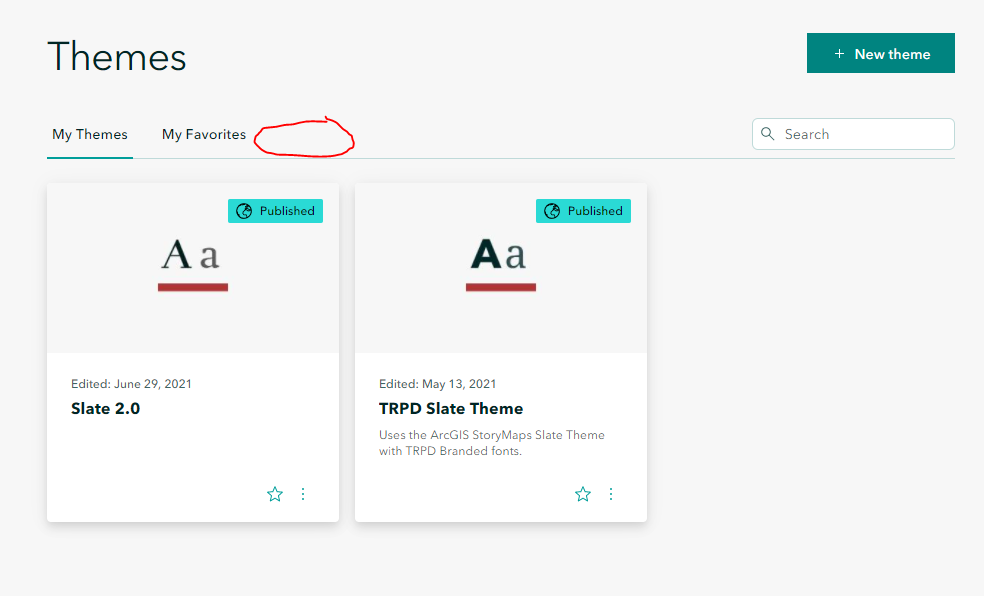Click 'Edited: May 13, 2021' text
The width and height of the screenshot is (984, 596).
coord(437,384)
